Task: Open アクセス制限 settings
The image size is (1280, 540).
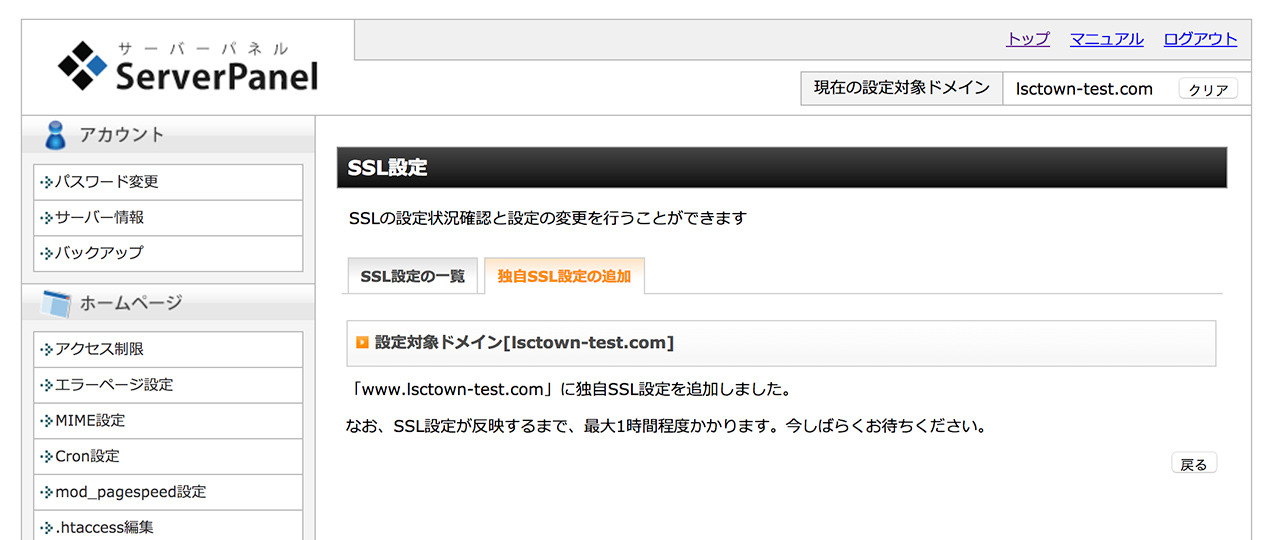Action: click(99, 349)
